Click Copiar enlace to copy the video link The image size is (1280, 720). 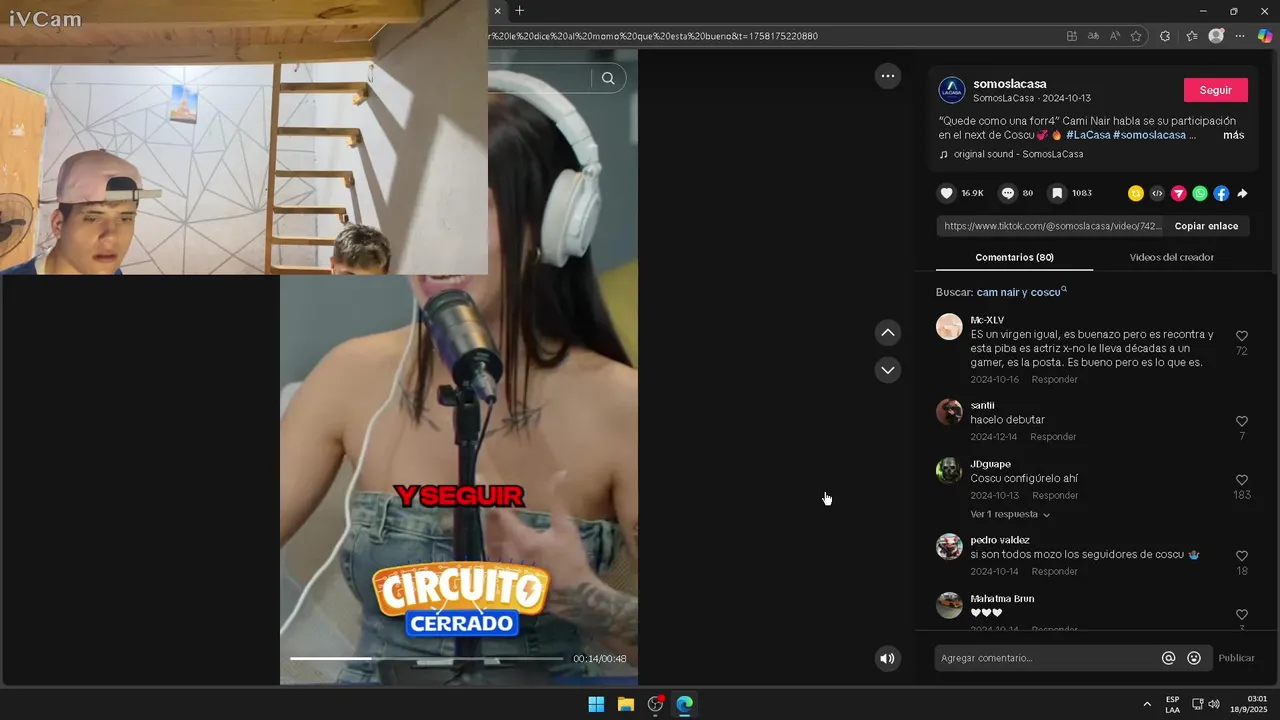pyautogui.click(x=1206, y=226)
